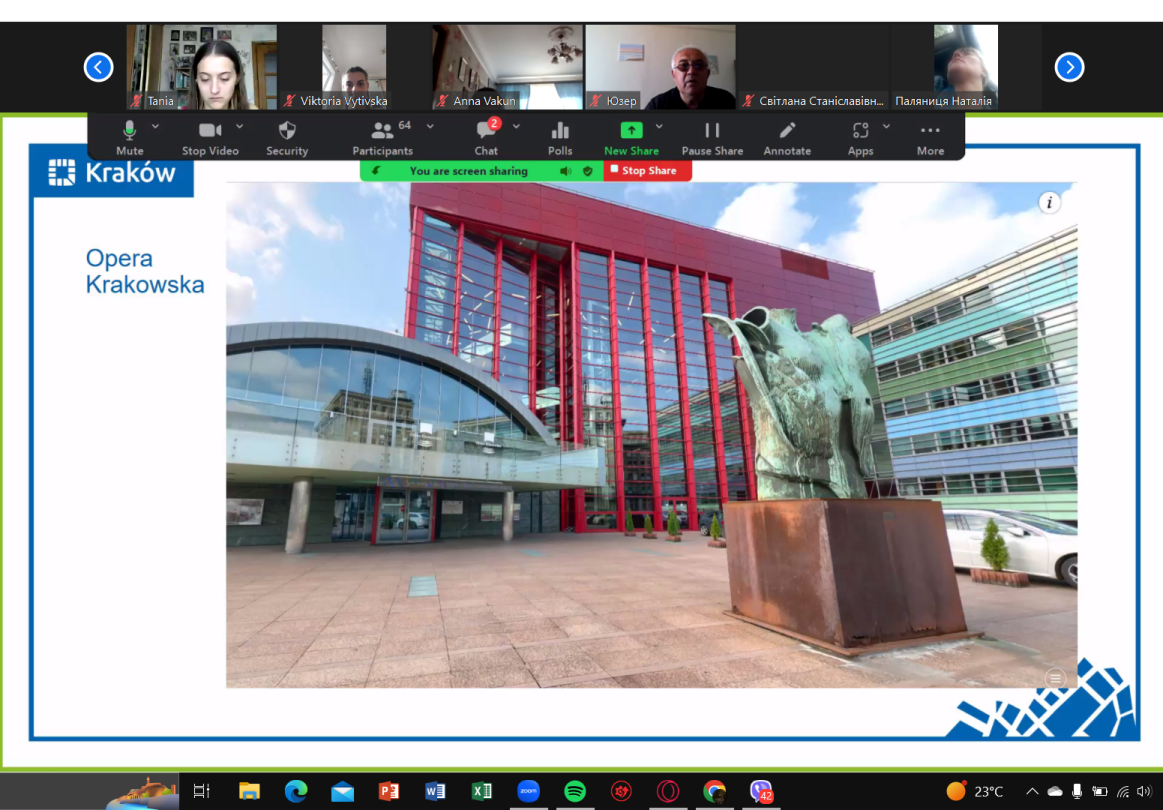
Task: Open Task View on the taskbar
Action: click(x=201, y=791)
